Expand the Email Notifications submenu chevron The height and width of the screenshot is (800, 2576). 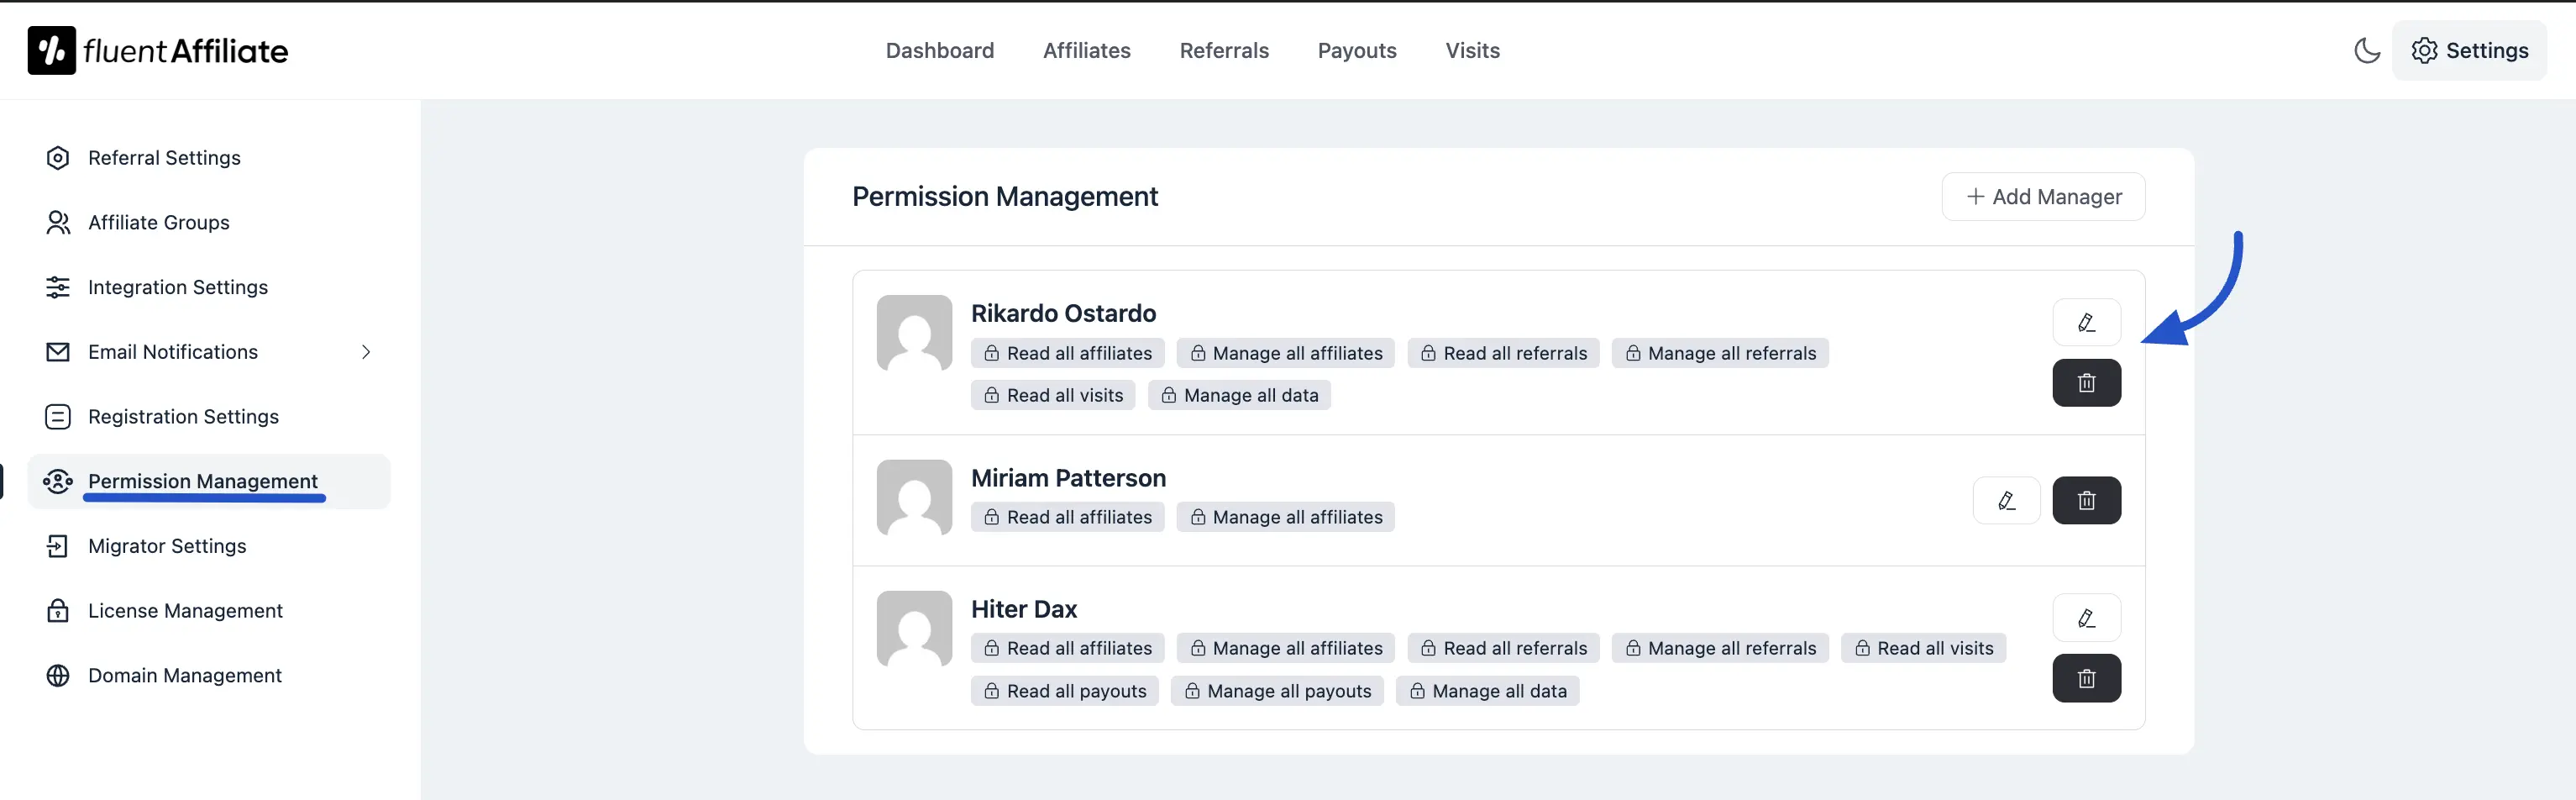pos(366,351)
